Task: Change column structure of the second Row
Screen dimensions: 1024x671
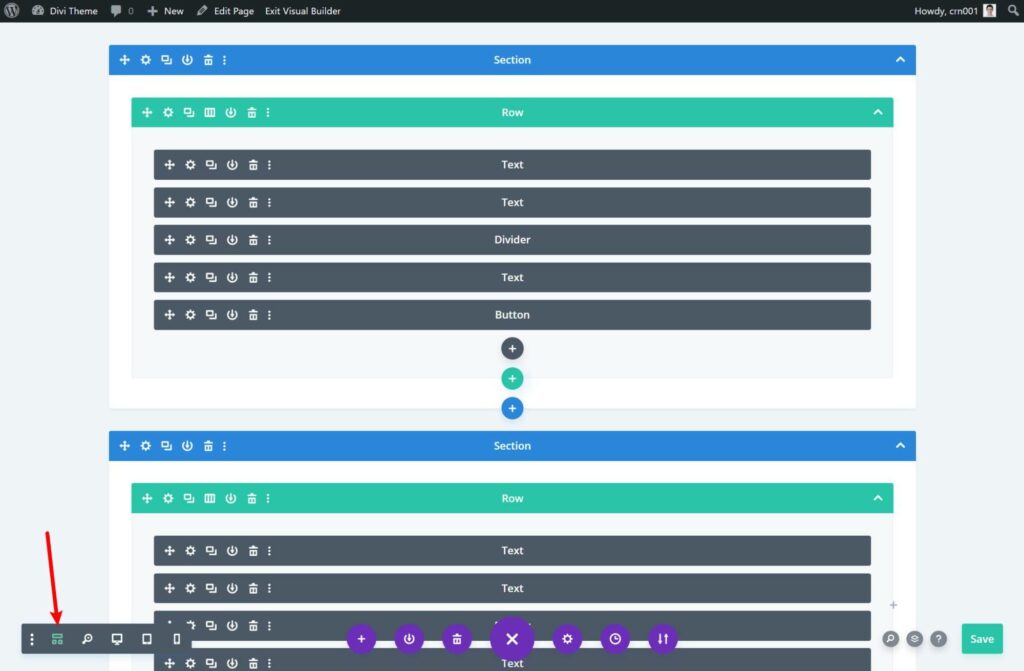Action: pyautogui.click(x=210, y=499)
